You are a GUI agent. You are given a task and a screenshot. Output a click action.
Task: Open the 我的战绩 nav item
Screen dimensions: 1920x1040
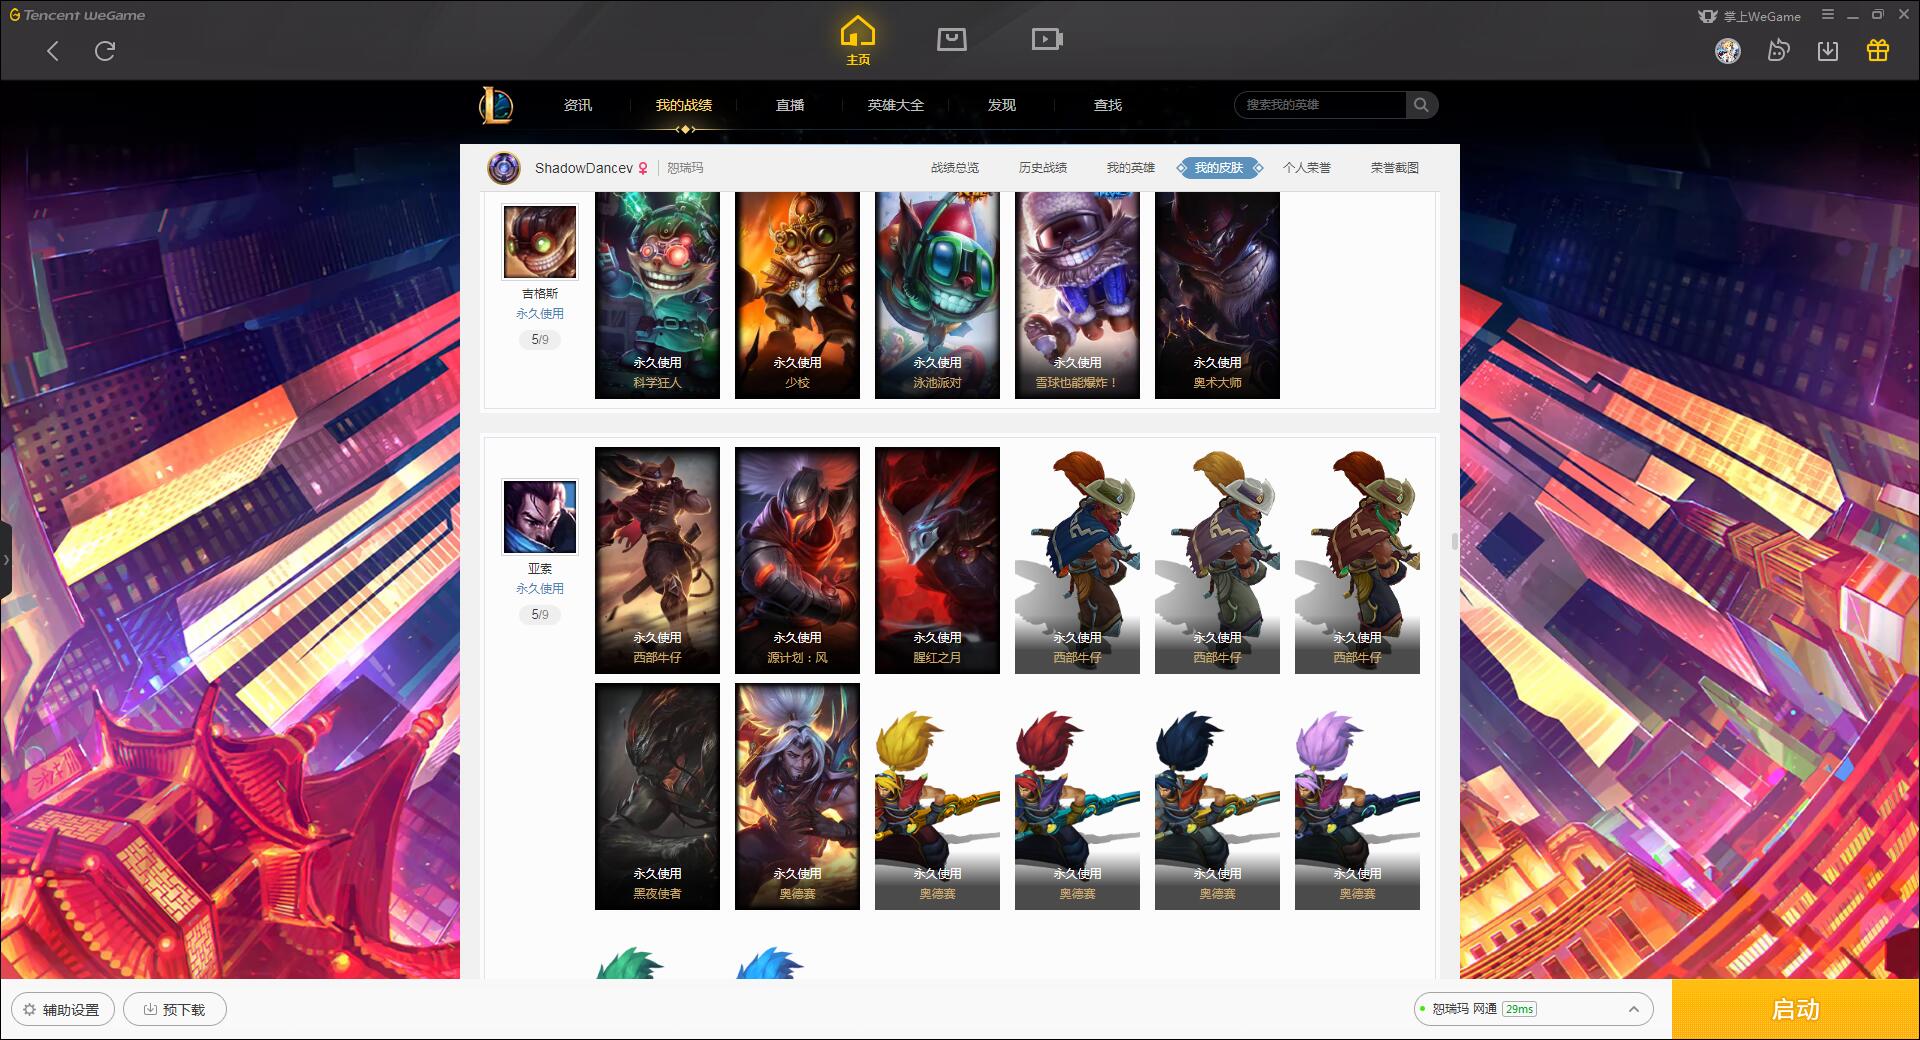click(684, 105)
